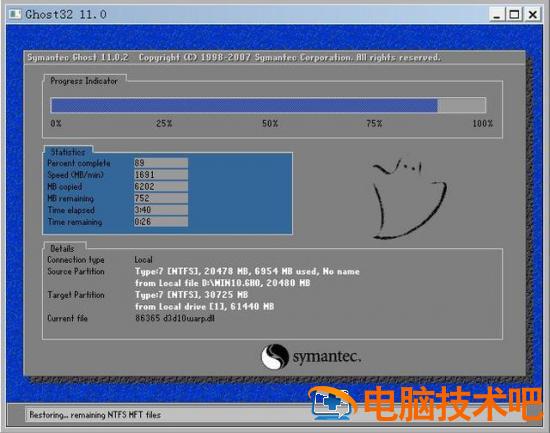Select the Statistics group label
550x433 pixels.
[68, 152]
